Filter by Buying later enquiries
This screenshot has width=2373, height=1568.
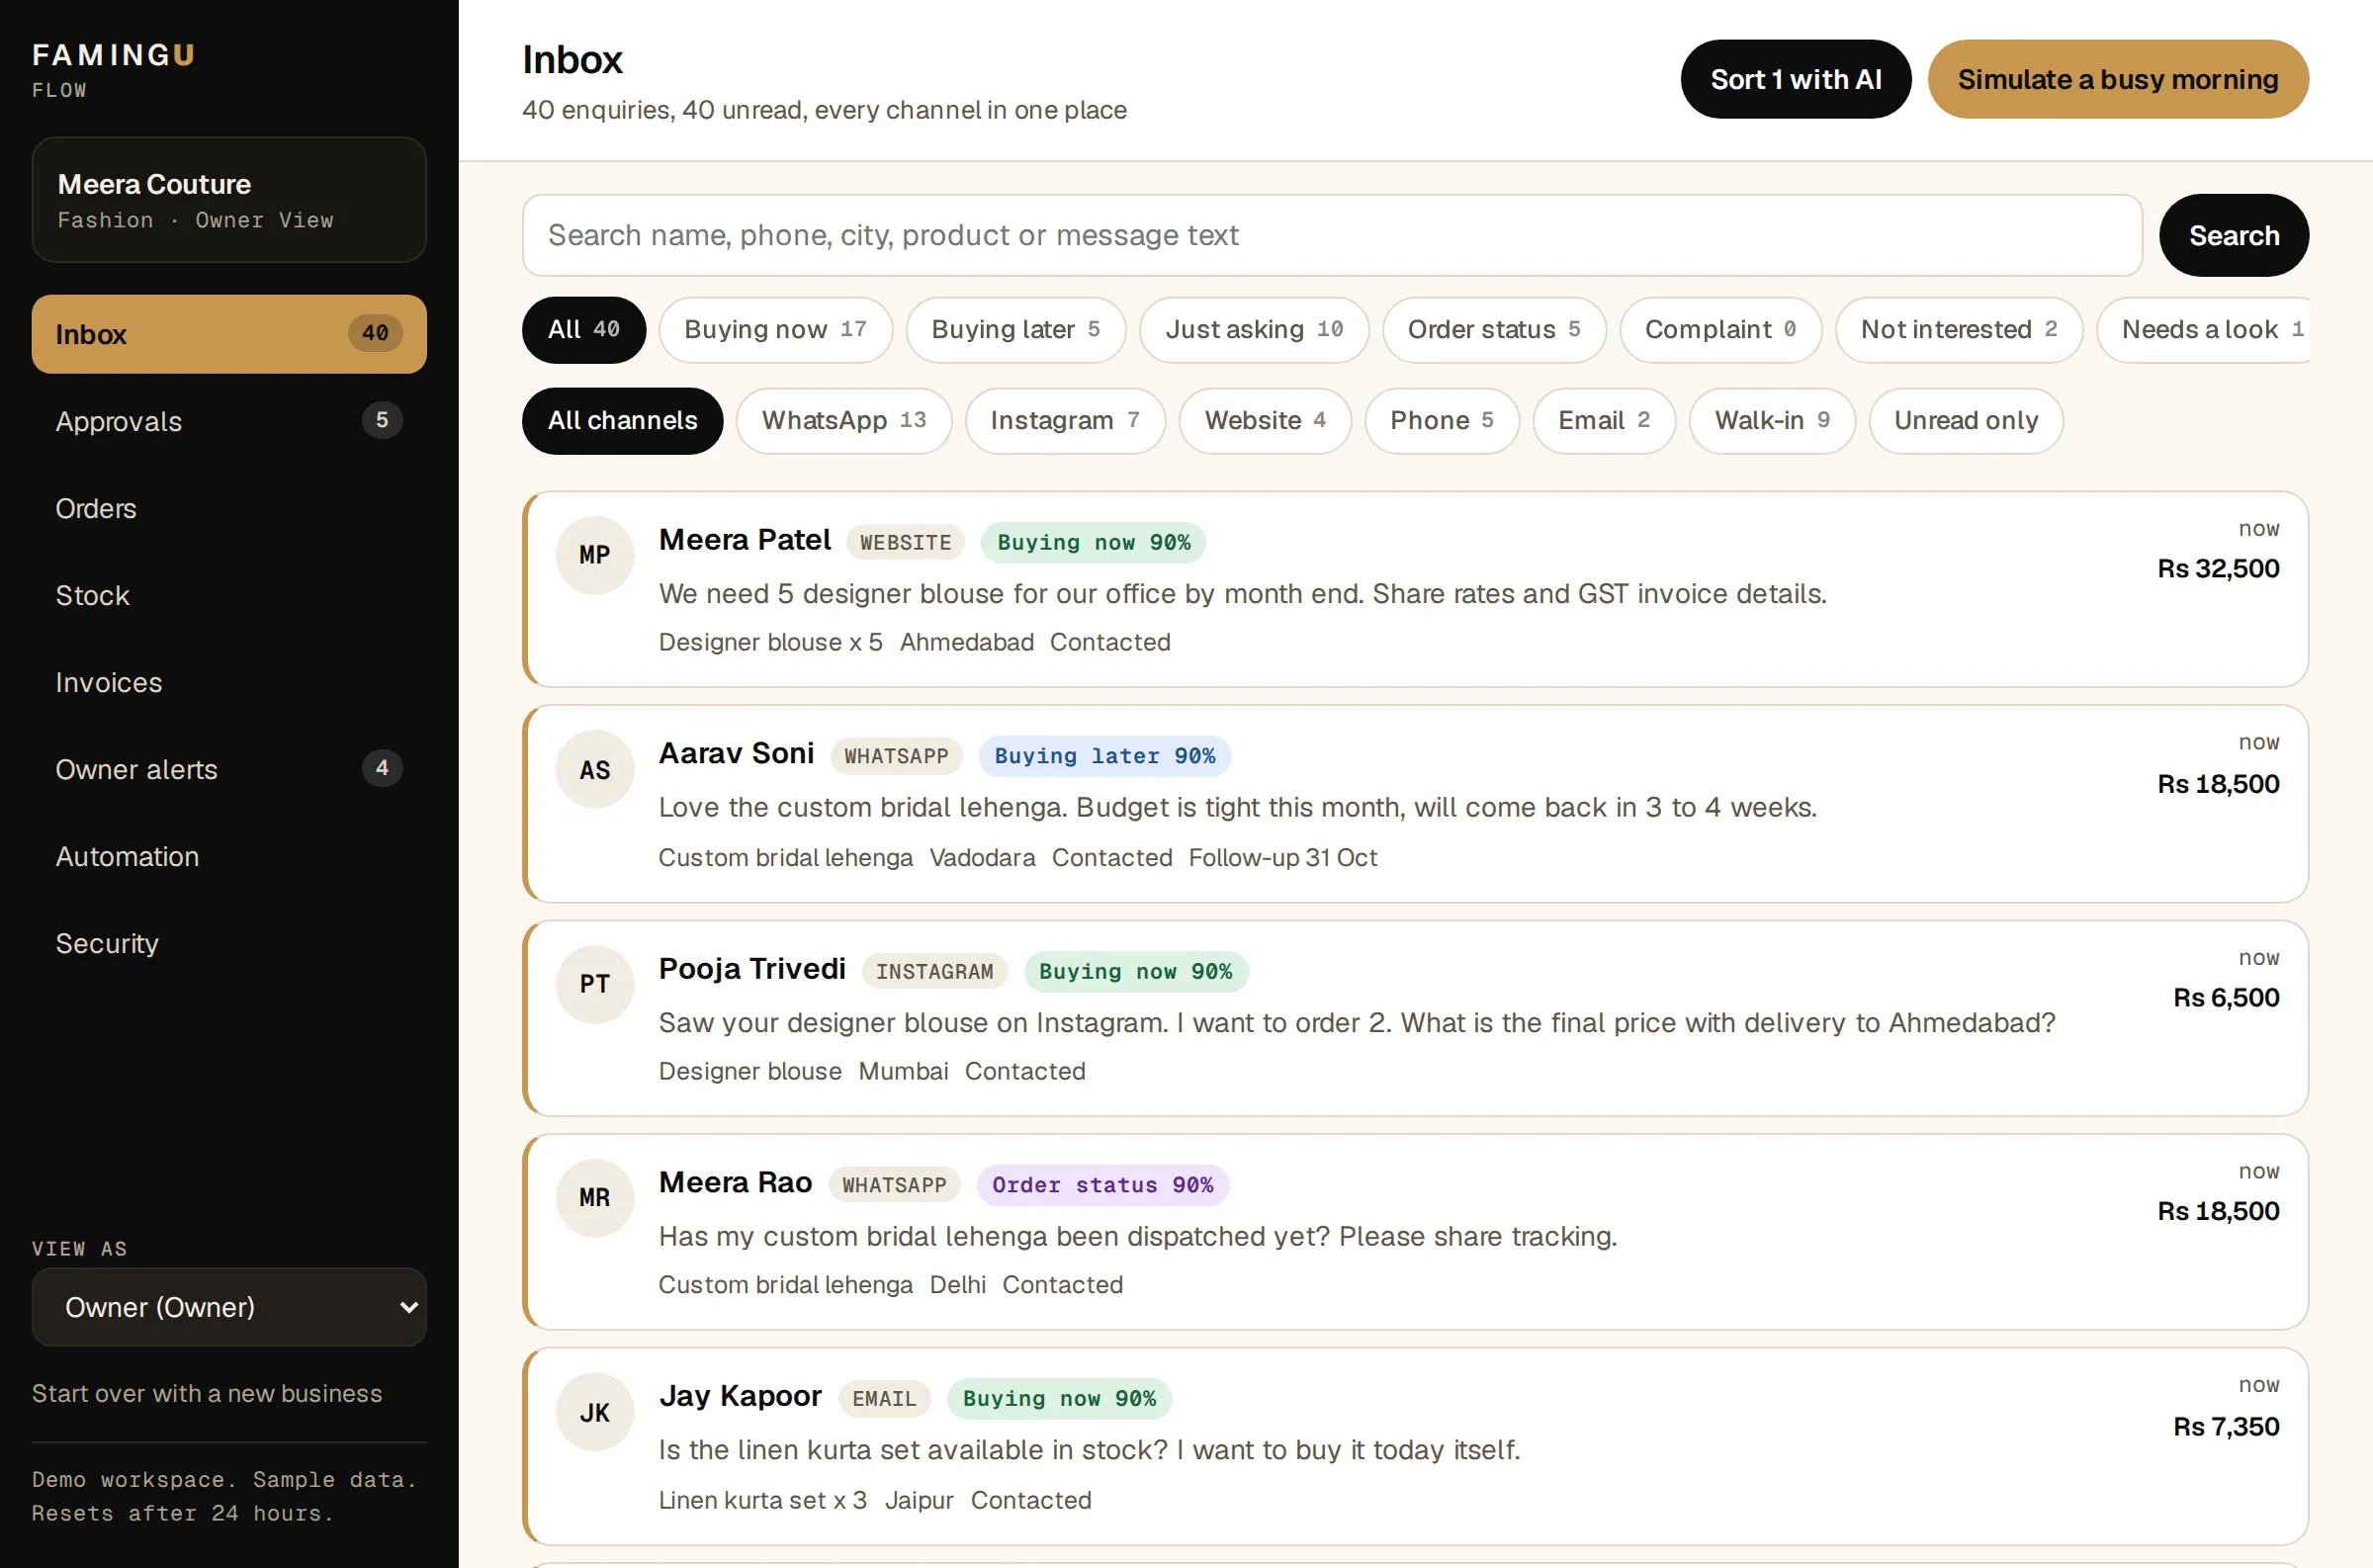pos(1015,329)
